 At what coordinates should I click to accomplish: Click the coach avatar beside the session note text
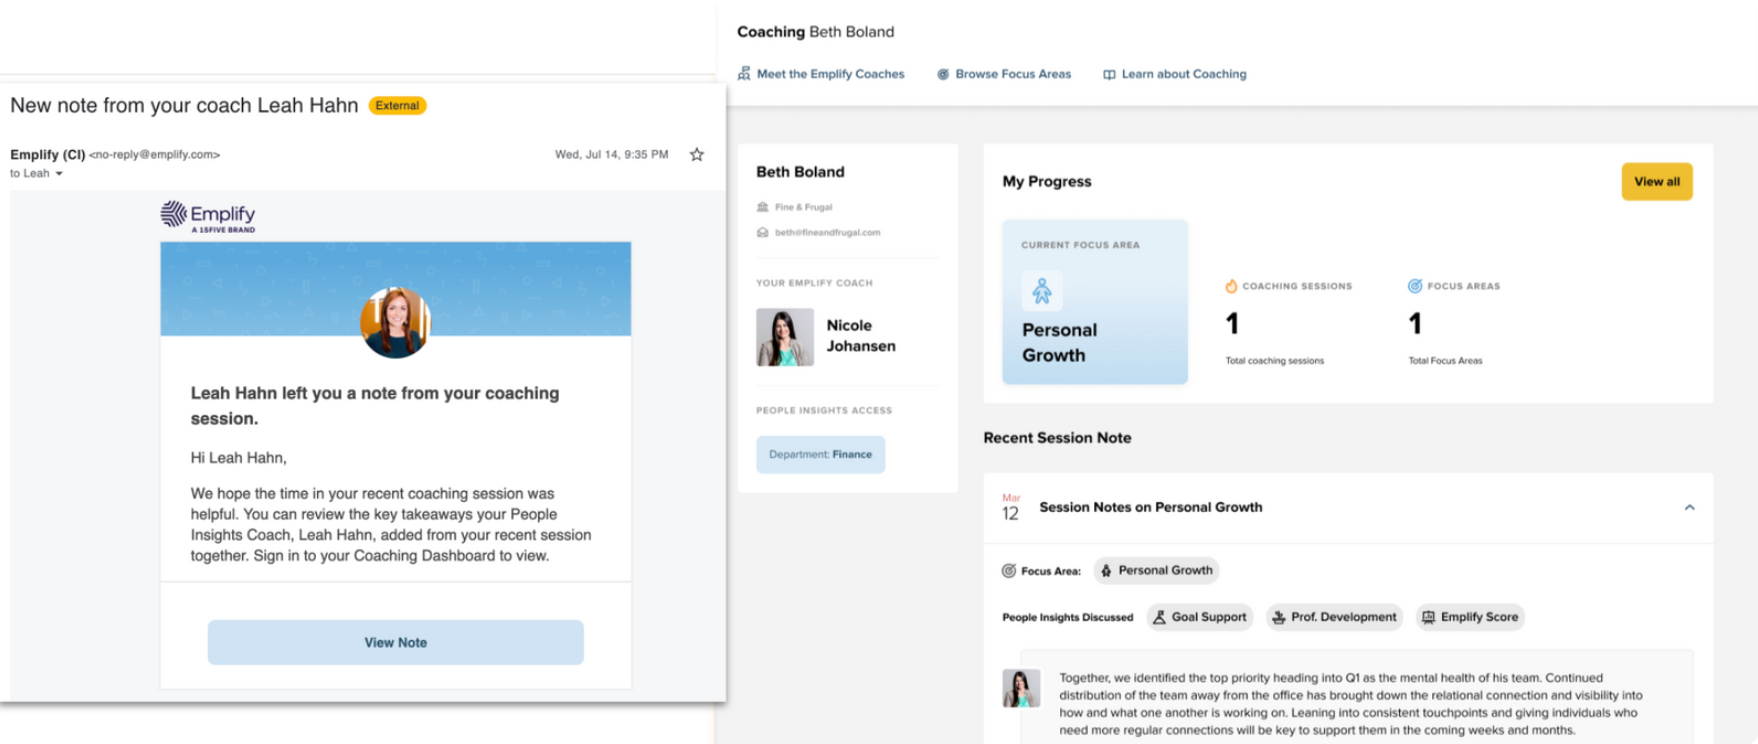(1021, 688)
